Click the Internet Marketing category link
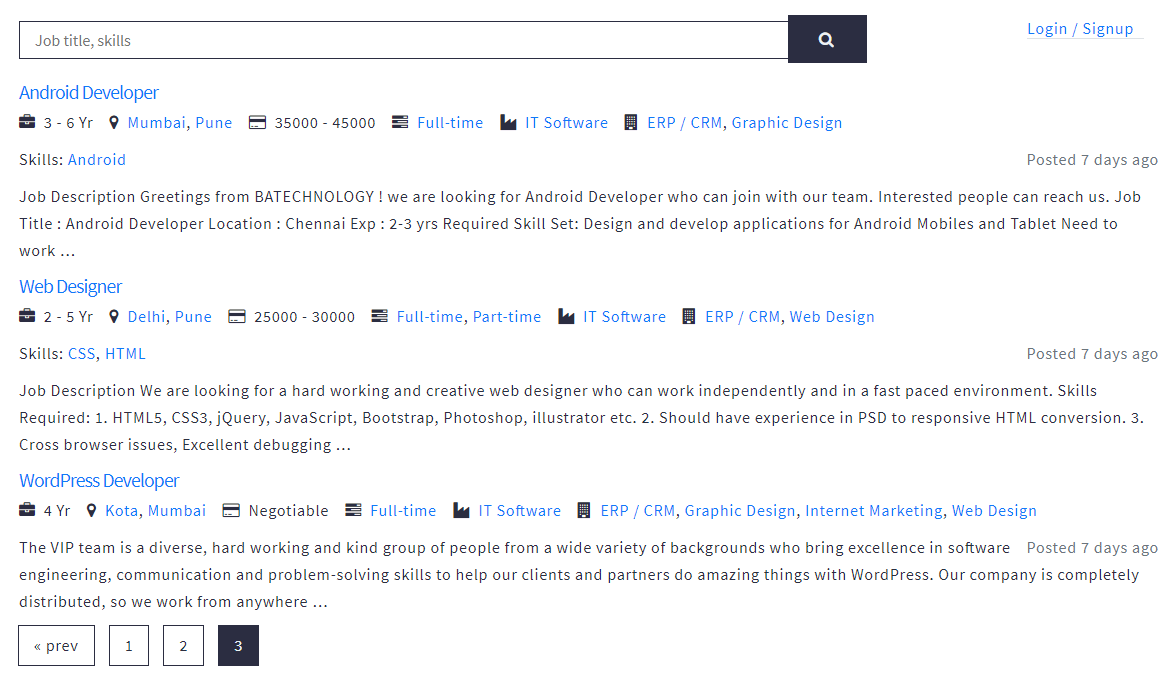The image size is (1175, 679). pos(873,511)
